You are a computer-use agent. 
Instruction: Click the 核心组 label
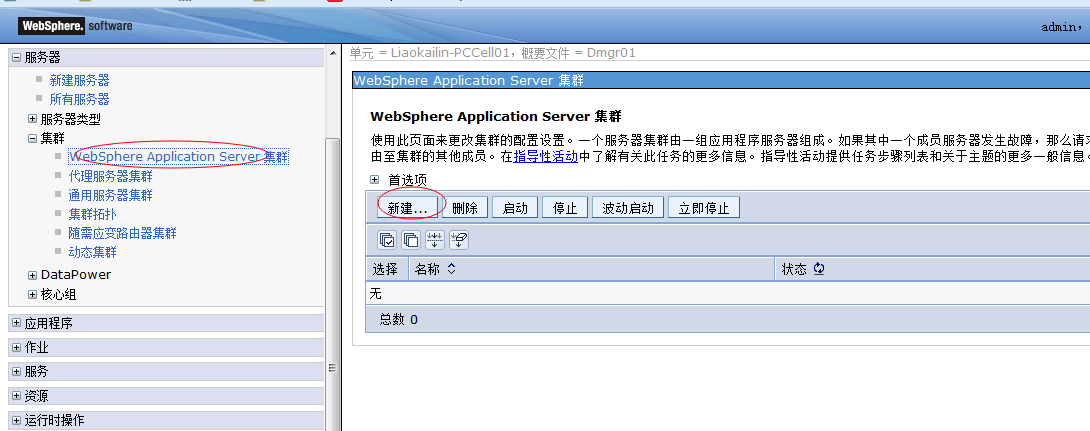[x=58, y=295]
